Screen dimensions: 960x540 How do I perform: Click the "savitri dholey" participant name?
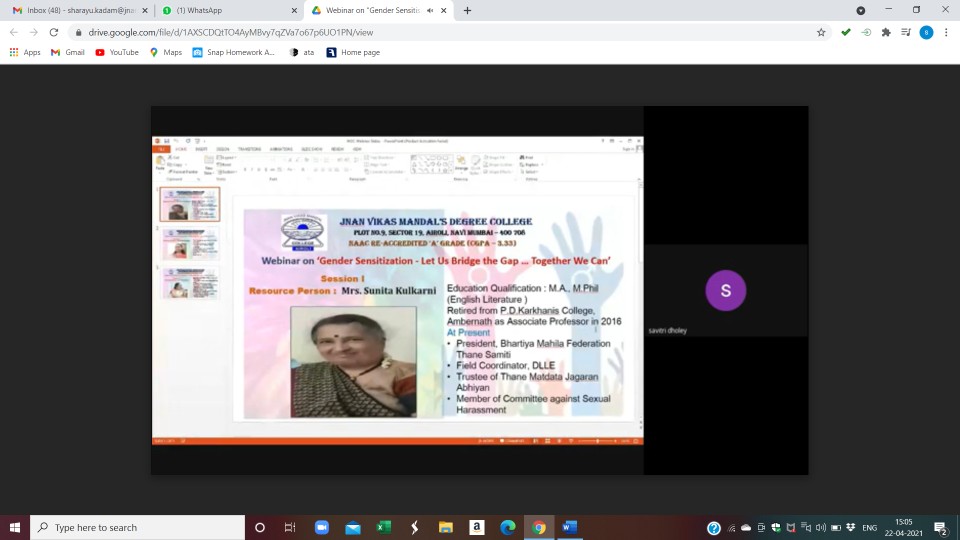tap(667, 331)
